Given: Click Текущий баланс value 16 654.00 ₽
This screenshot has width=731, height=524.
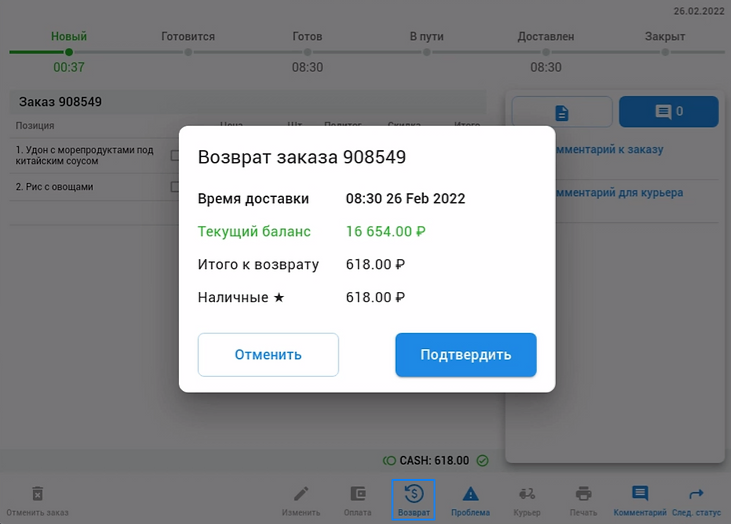Looking at the screenshot, I should 386,231.
